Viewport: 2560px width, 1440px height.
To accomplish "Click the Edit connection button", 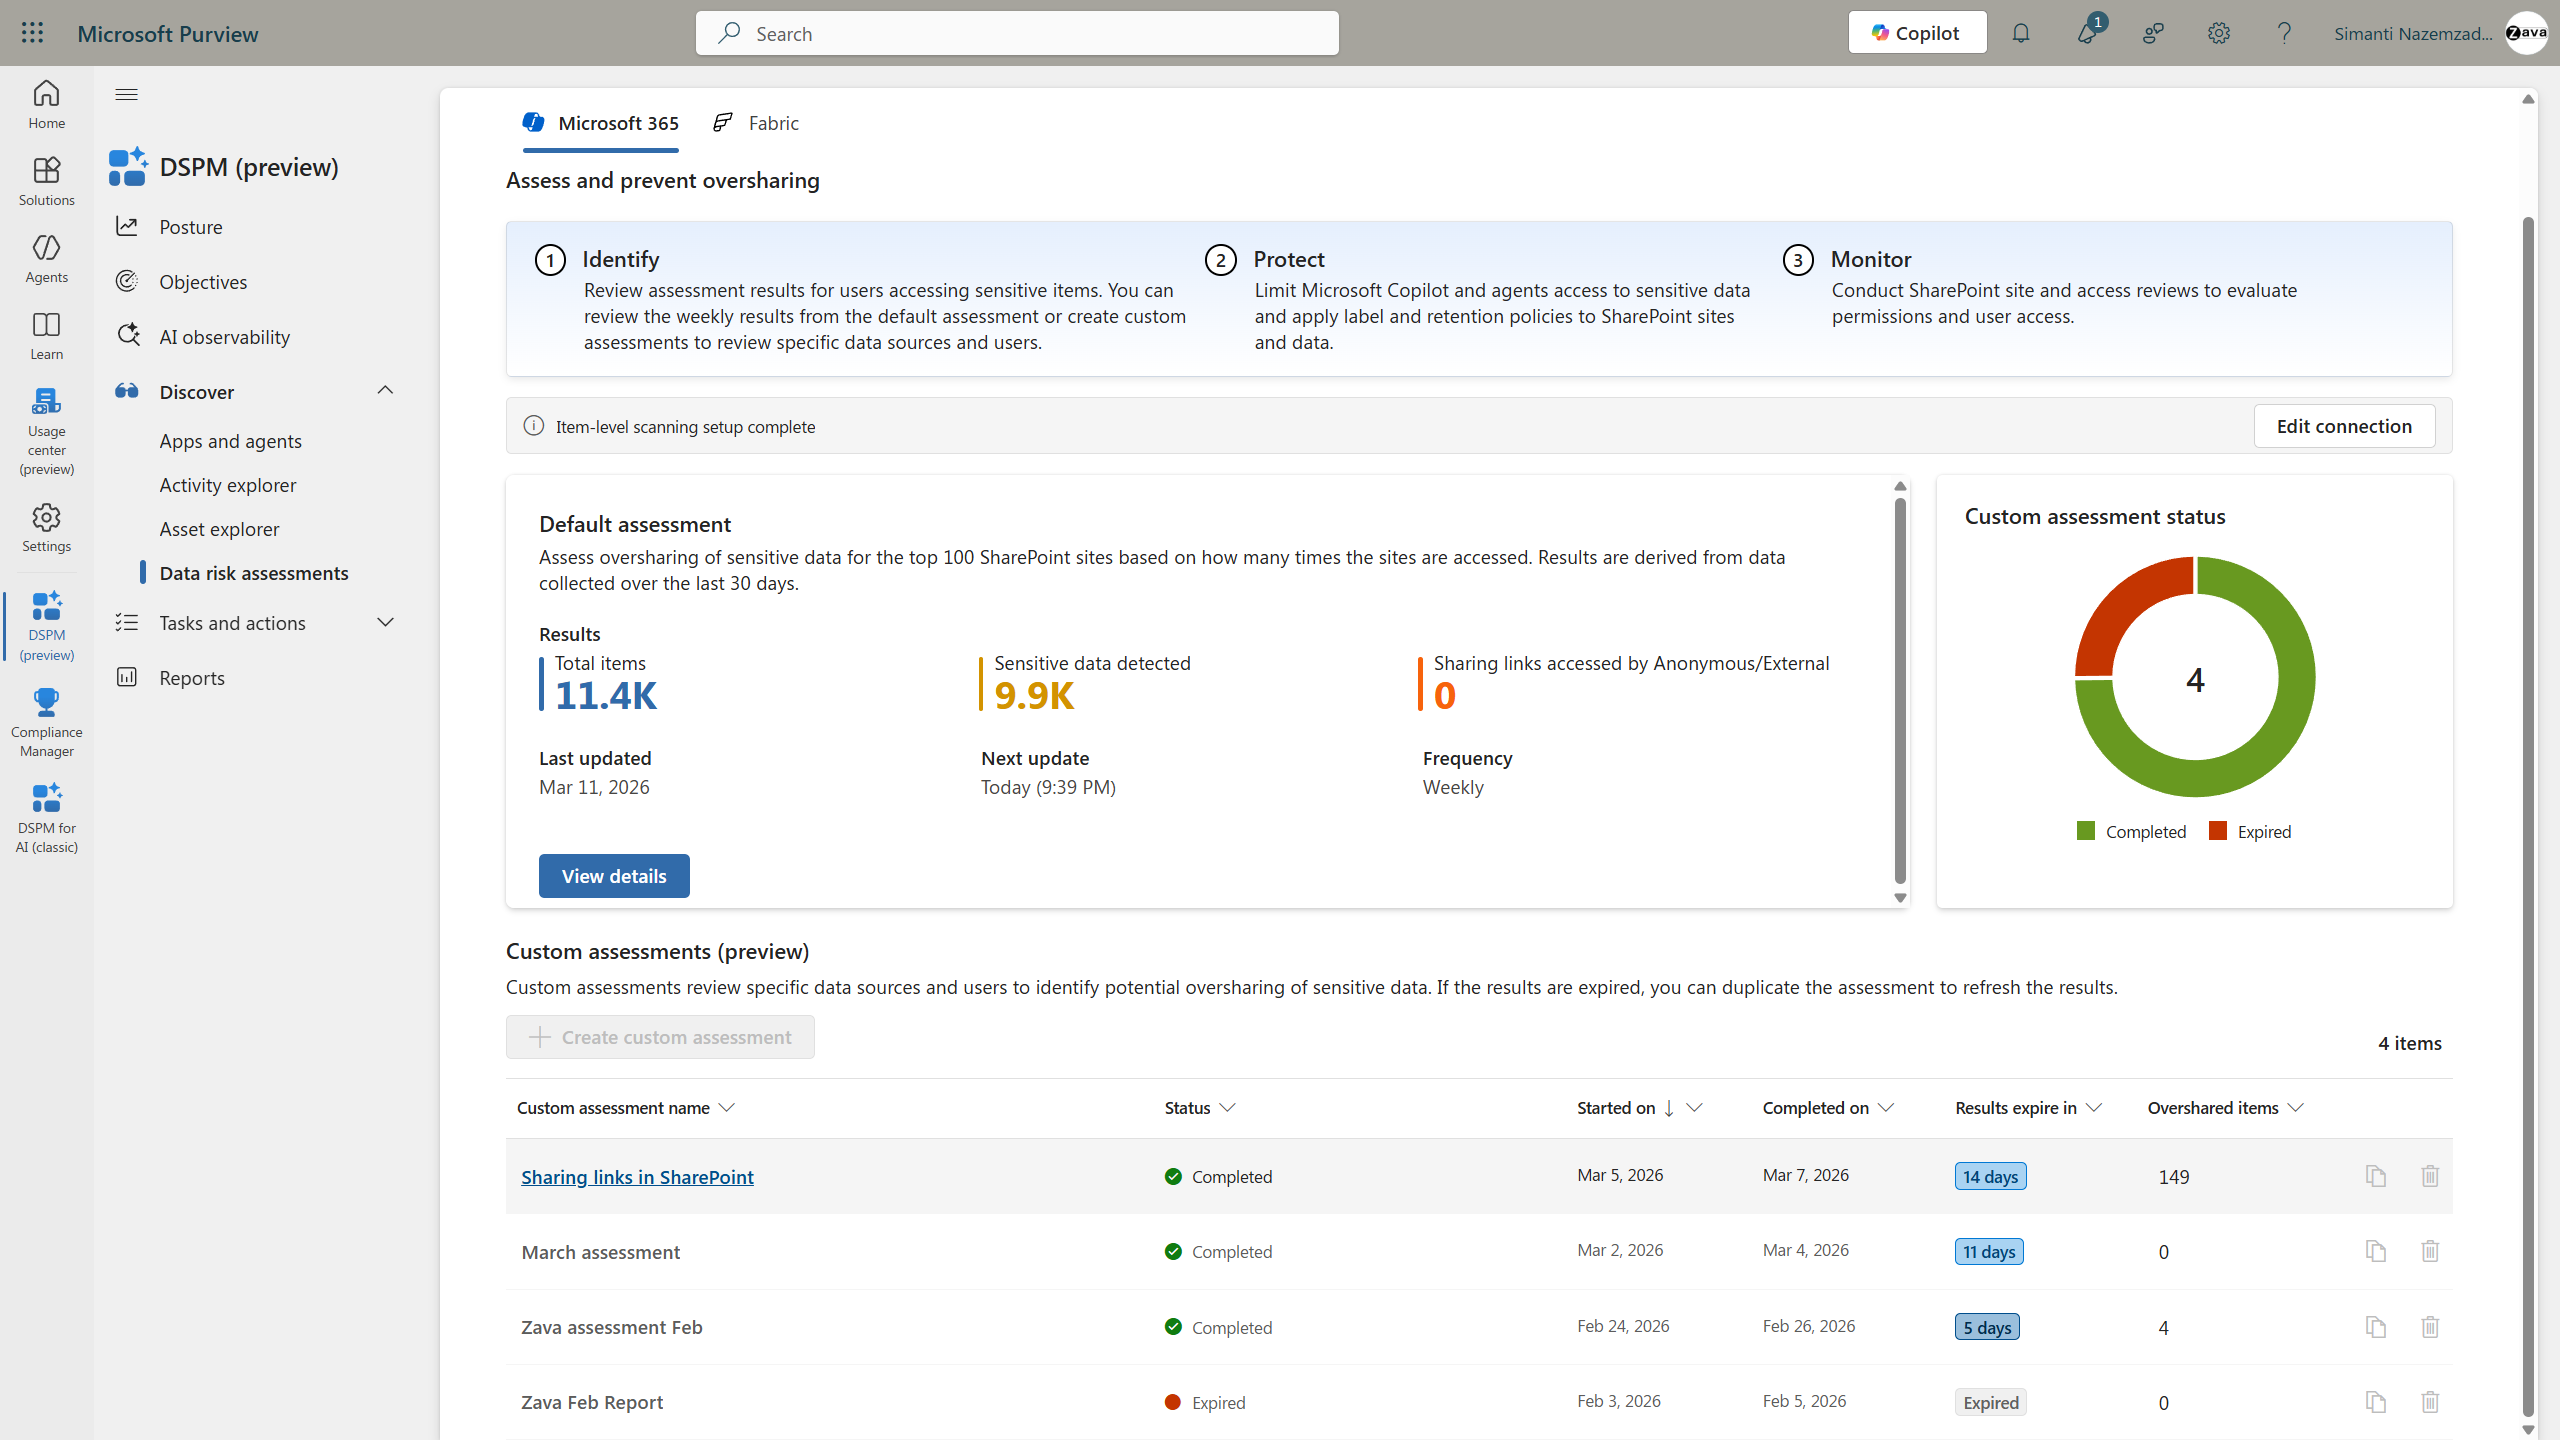I will 2344,426.
